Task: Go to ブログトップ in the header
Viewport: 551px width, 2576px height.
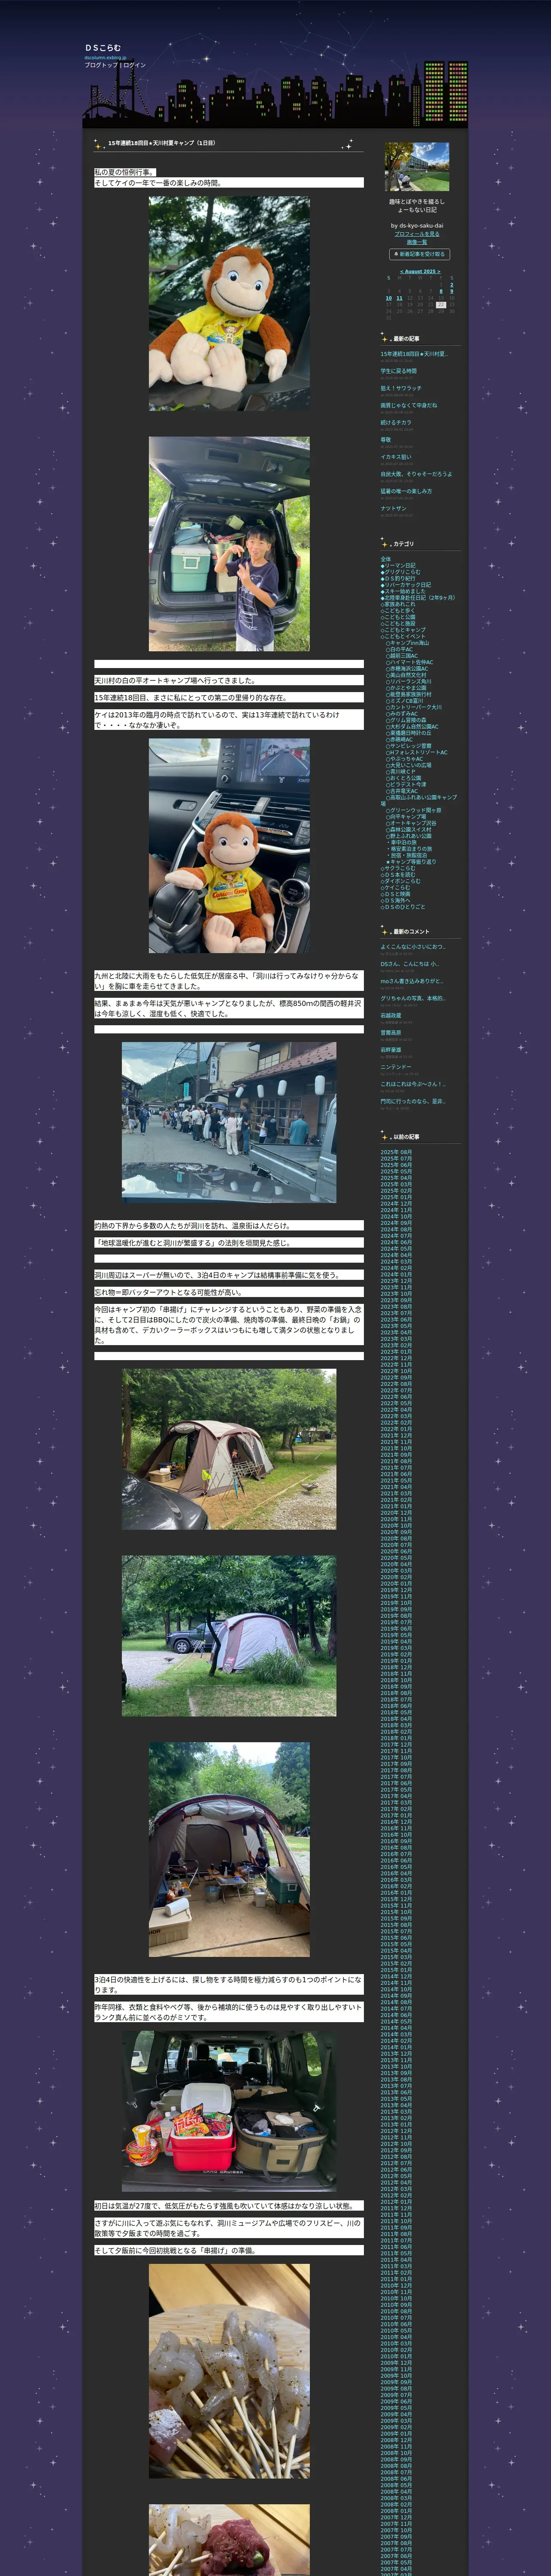Action: click(101, 65)
